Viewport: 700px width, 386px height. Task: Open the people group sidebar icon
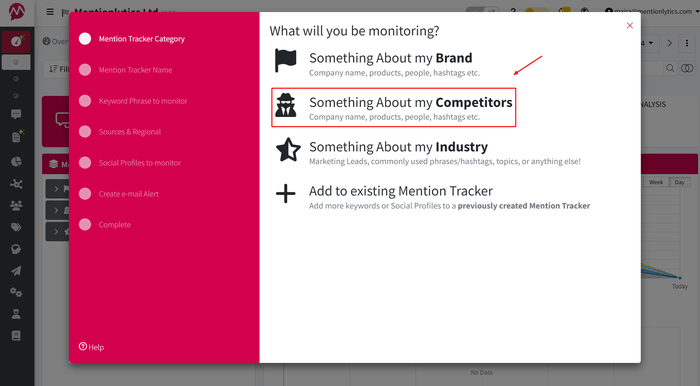click(x=16, y=205)
